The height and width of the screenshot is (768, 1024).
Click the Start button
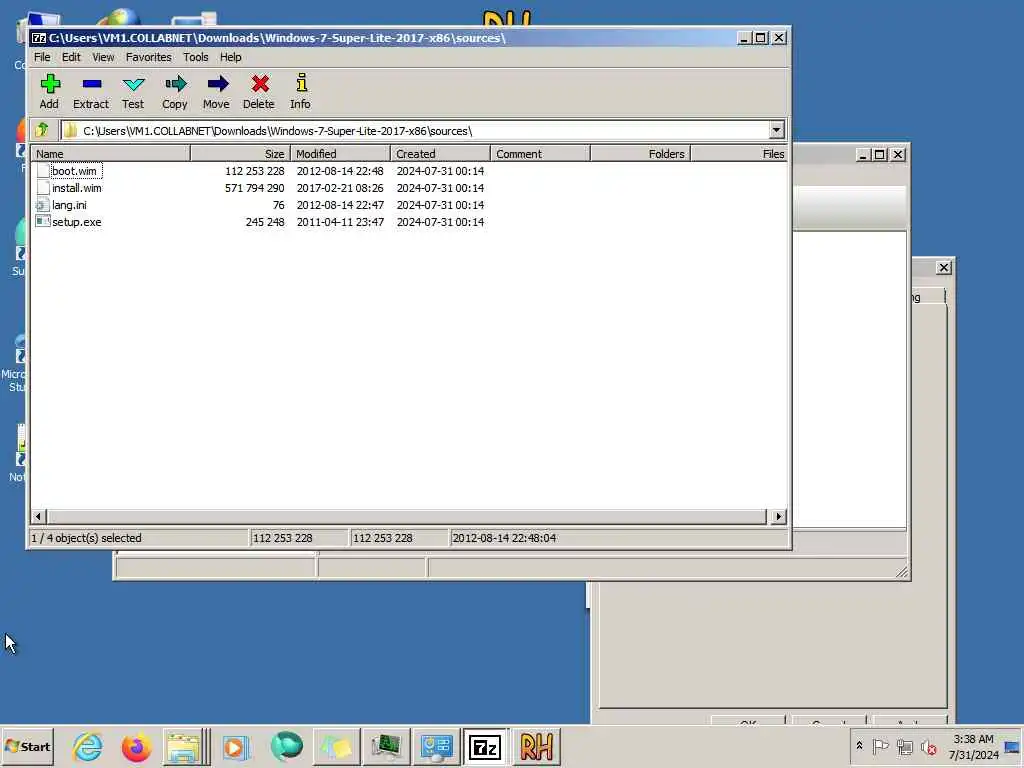click(28, 746)
